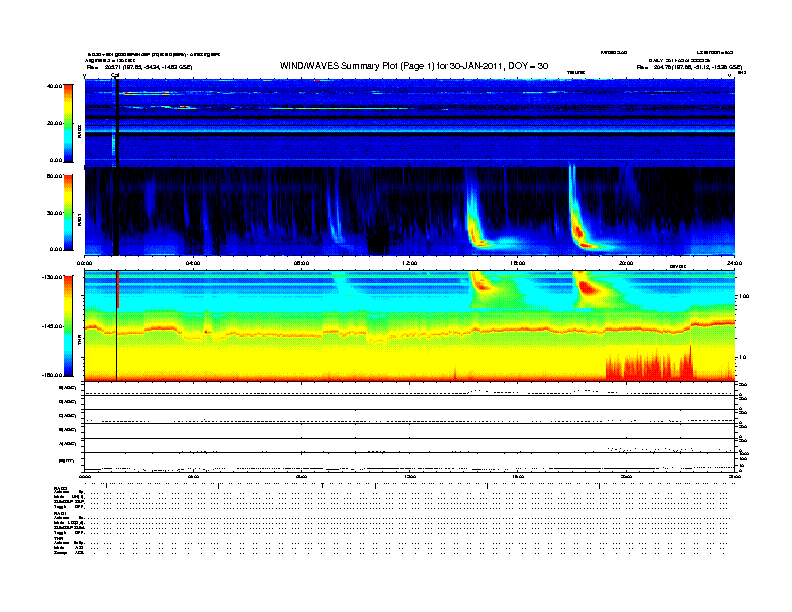
Task: Click the -145.00 label on TNR color scale
Action: [x=52, y=326]
